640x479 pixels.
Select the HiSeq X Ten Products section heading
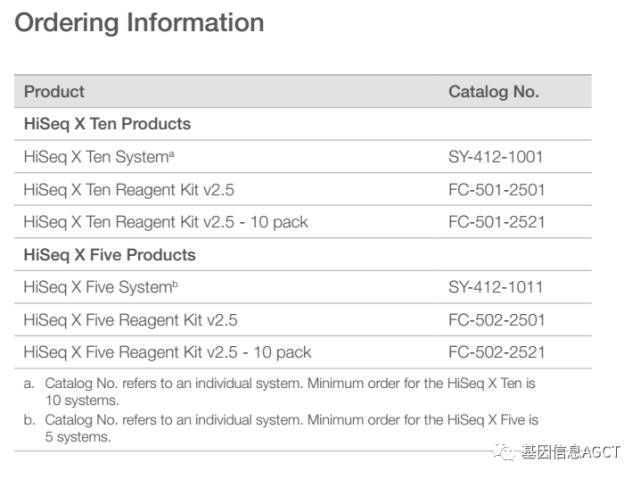(107, 124)
